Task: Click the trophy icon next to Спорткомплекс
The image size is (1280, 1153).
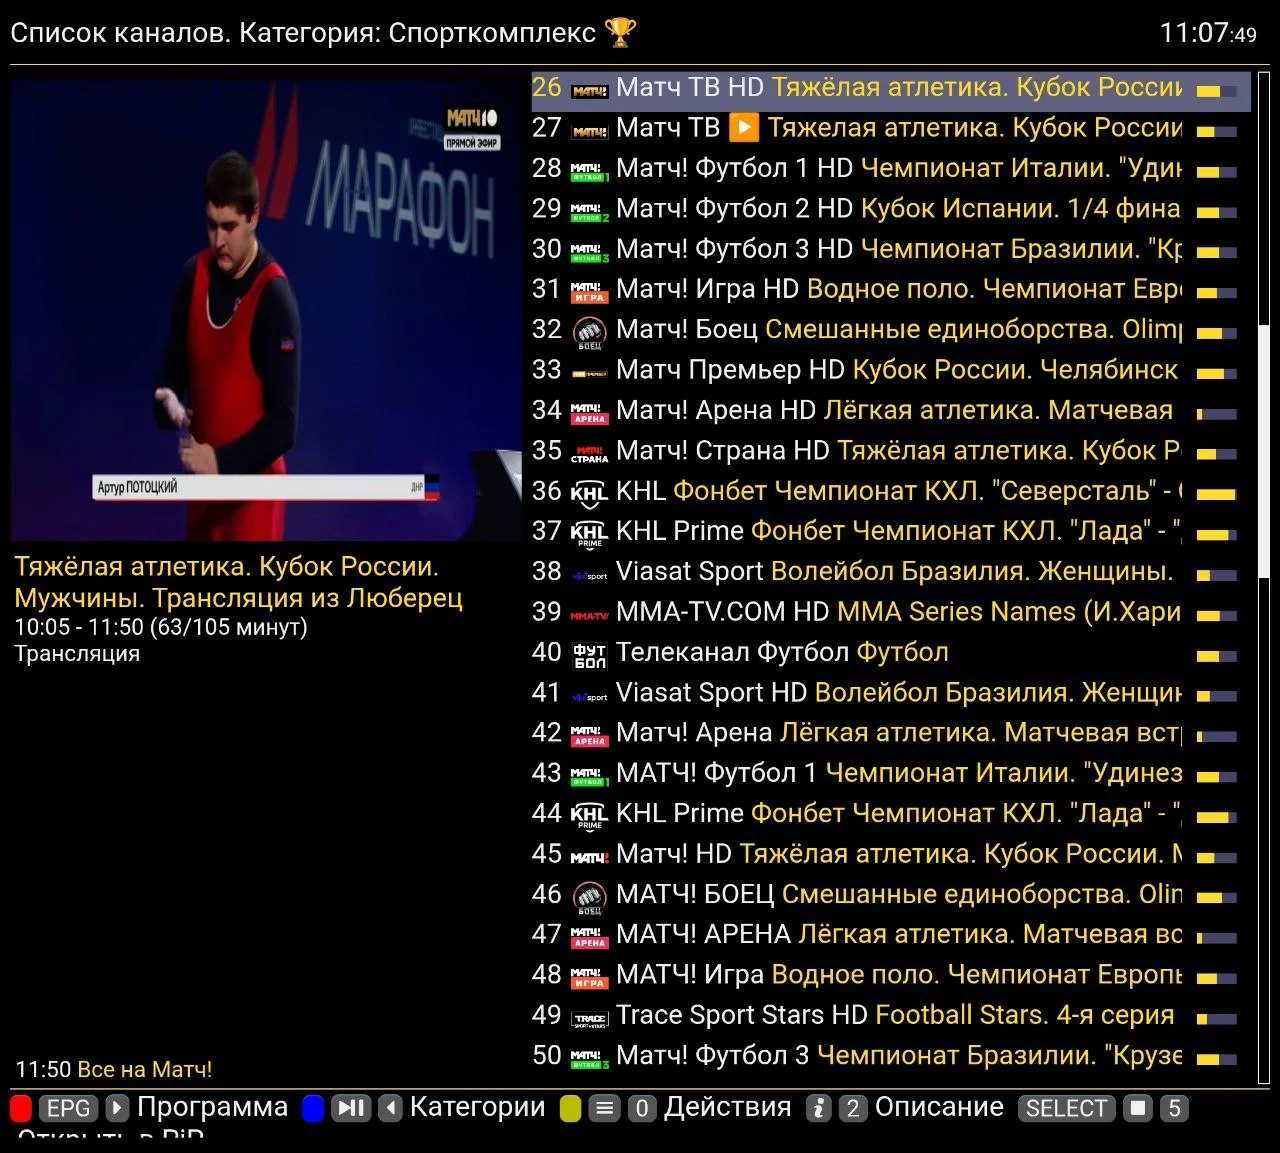Action: [x=621, y=33]
